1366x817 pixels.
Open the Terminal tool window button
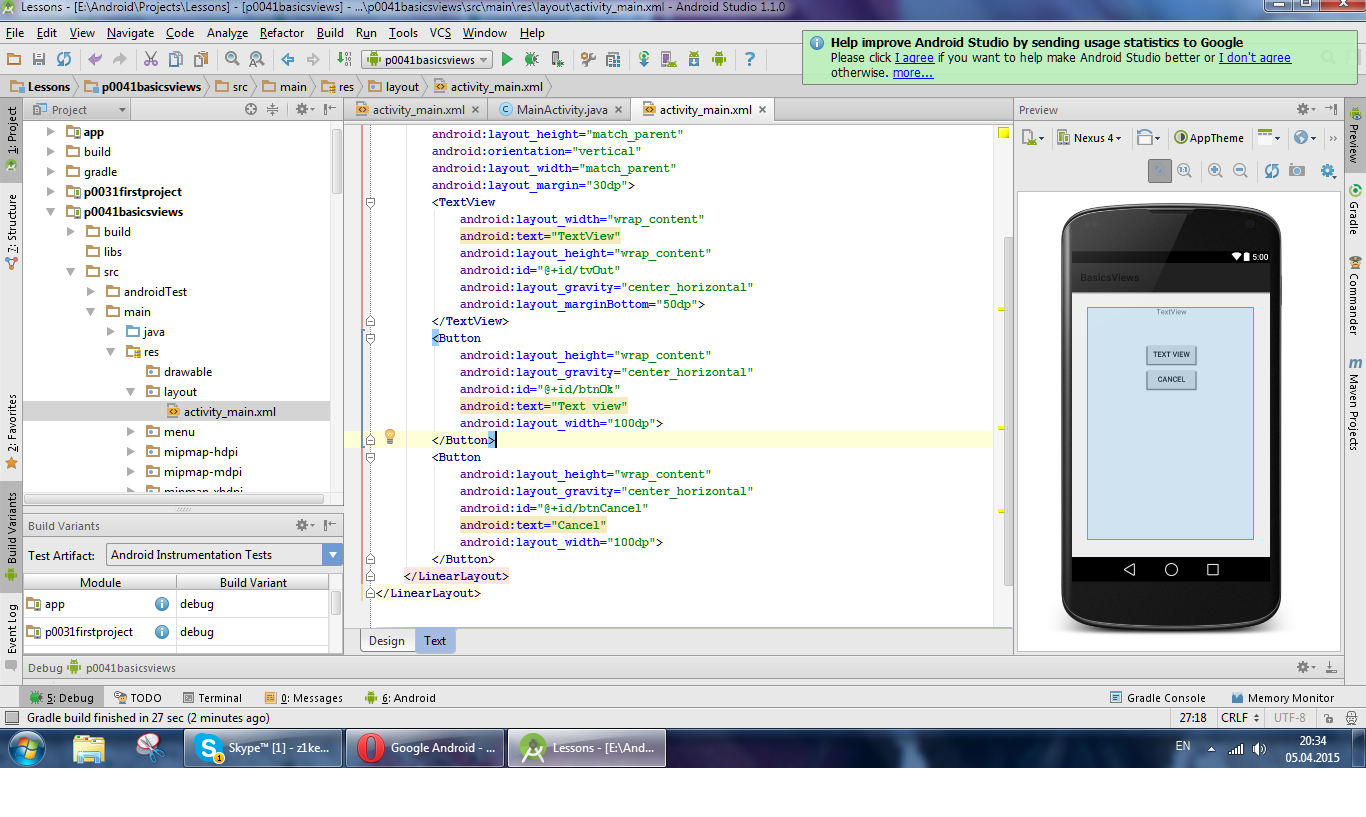click(x=212, y=698)
